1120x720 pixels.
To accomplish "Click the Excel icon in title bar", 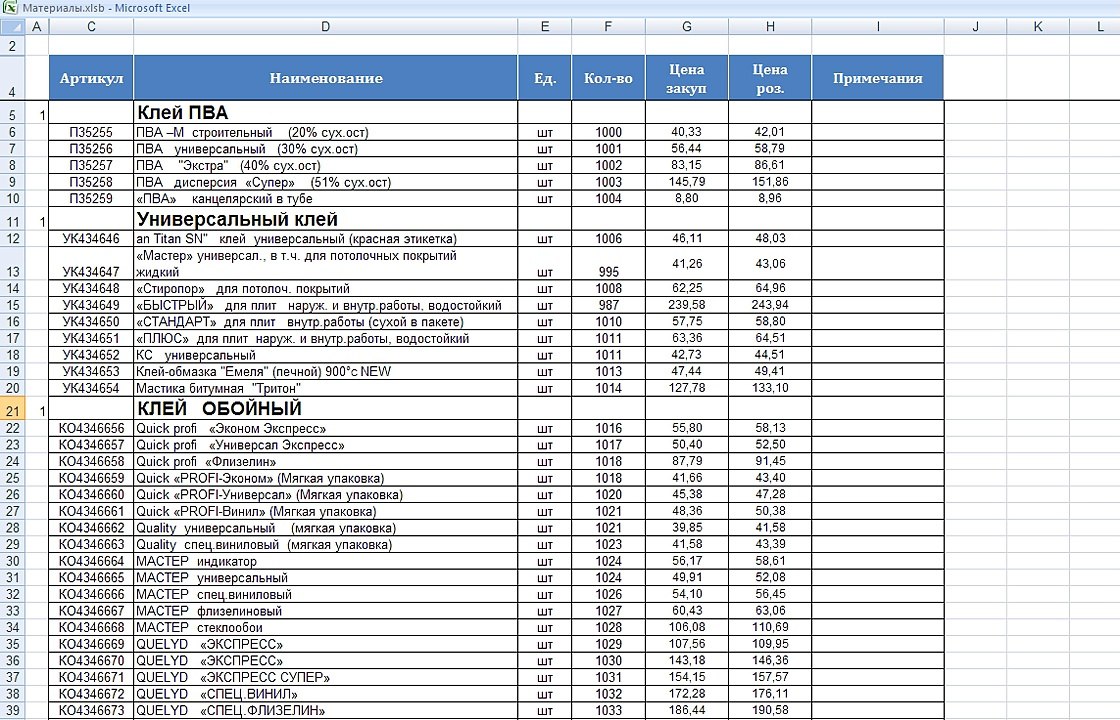I will pyautogui.click(x=10, y=8).
